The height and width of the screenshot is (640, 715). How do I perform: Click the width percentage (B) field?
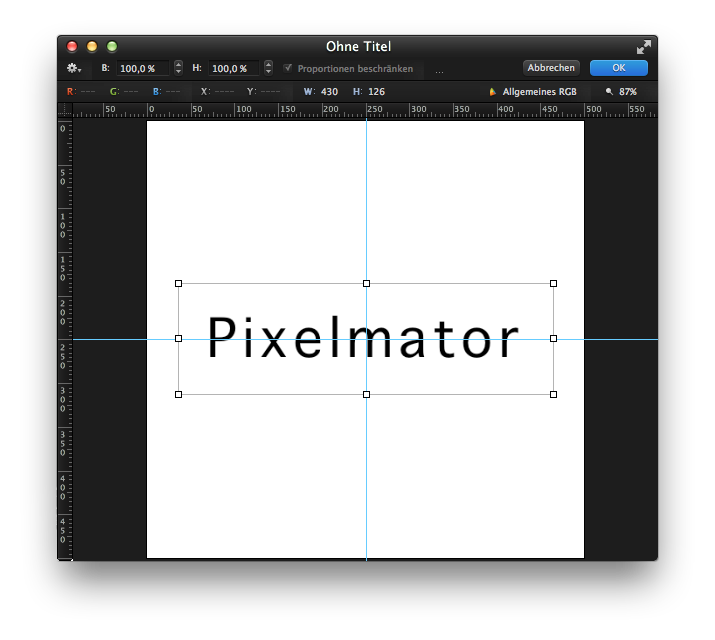(143, 68)
